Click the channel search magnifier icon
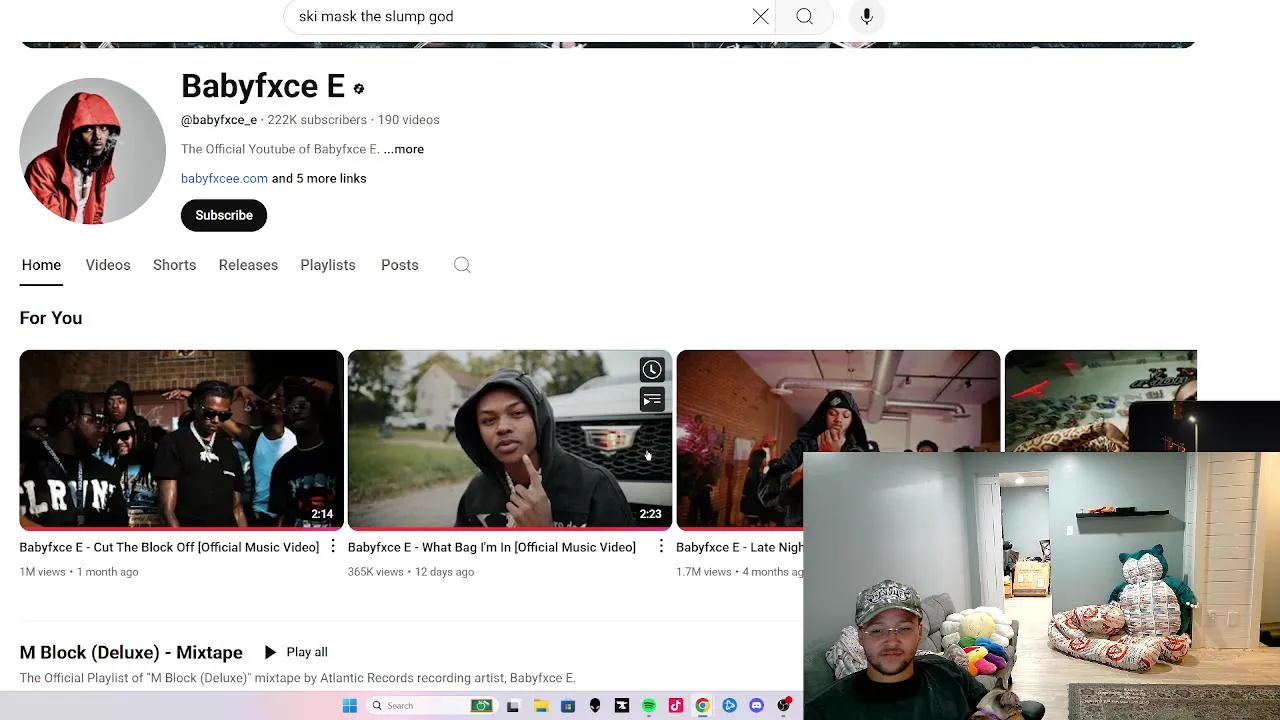Screen dimensions: 1280x720 (462, 265)
